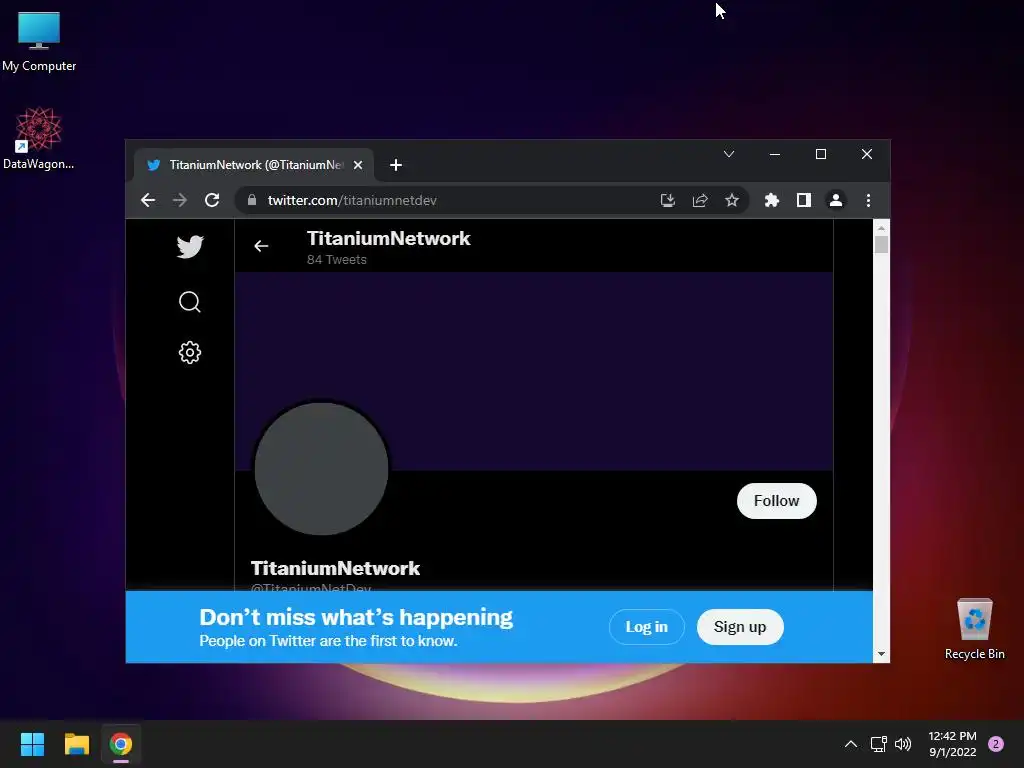Click the Log in button

coord(647,627)
